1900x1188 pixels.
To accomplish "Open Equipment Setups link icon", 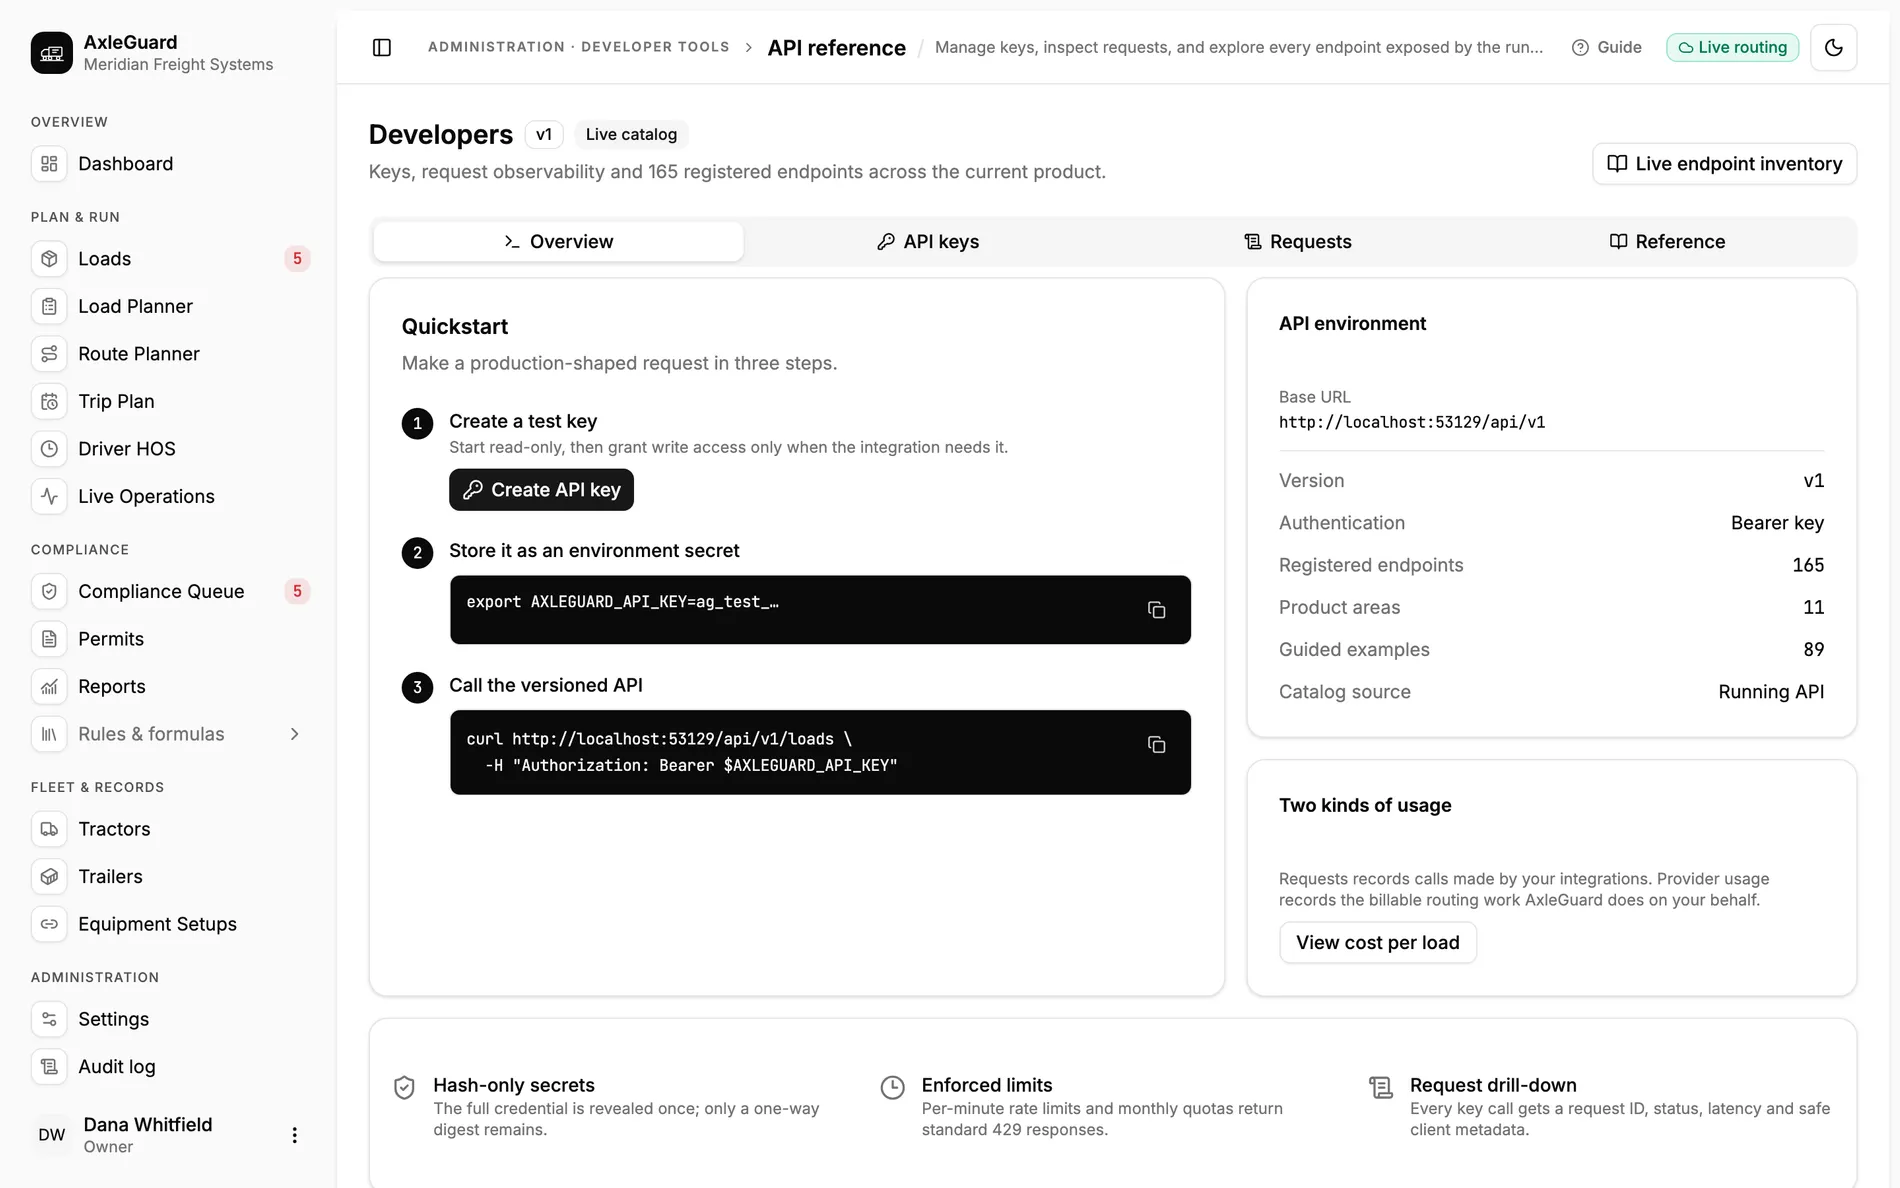I will tap(49, 924).
